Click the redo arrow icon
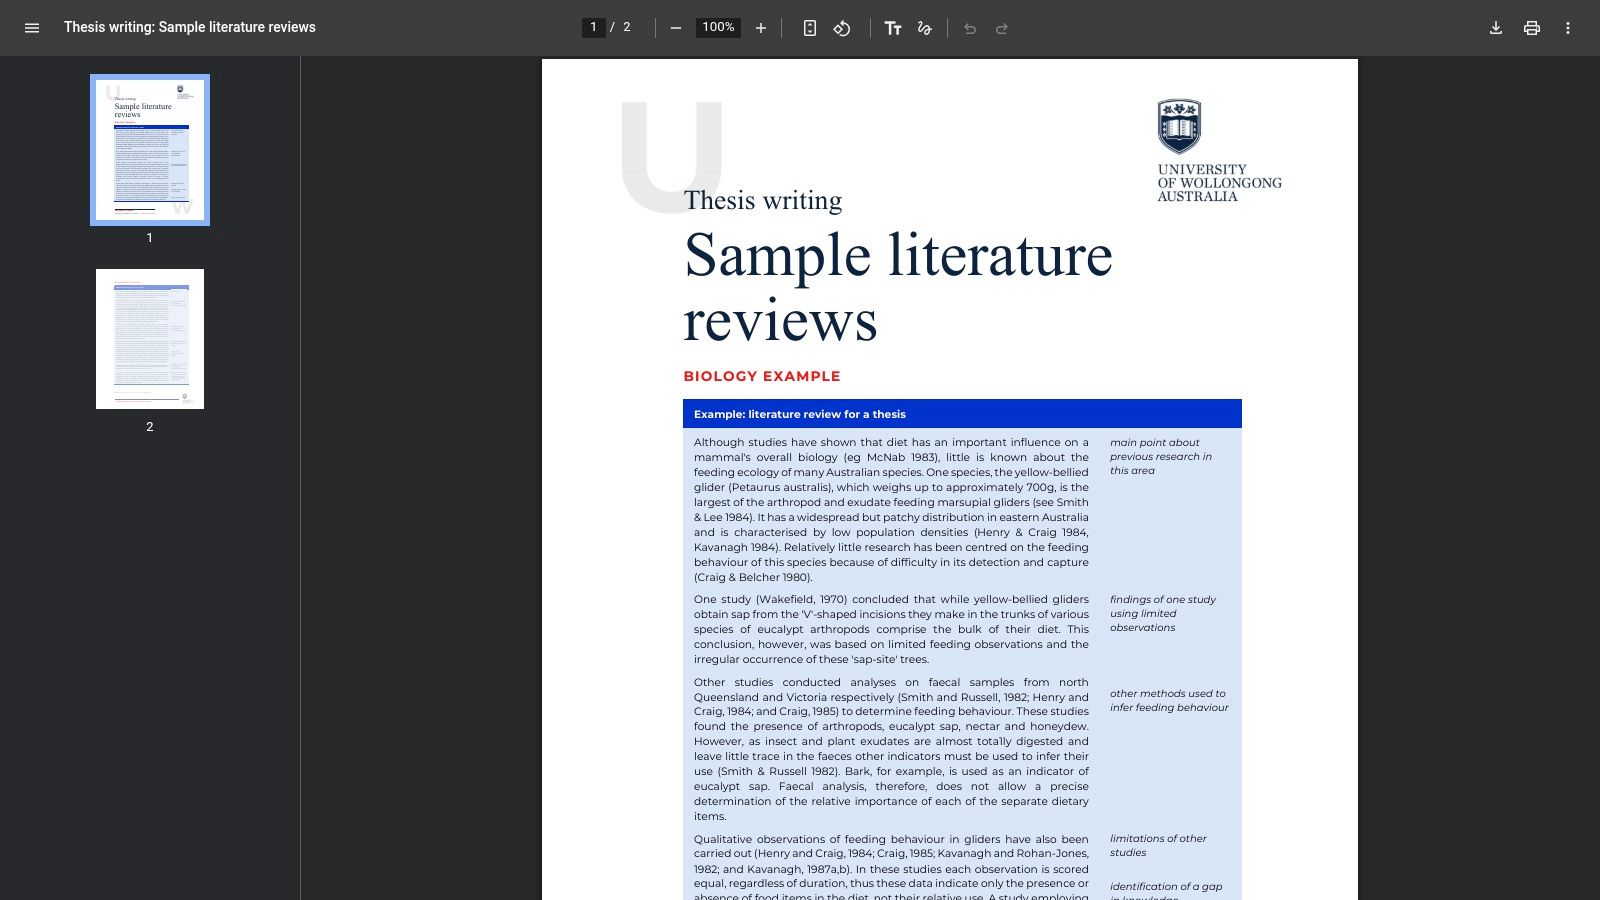Screen dimensions: 1600x900 (x=1002, y=28)
